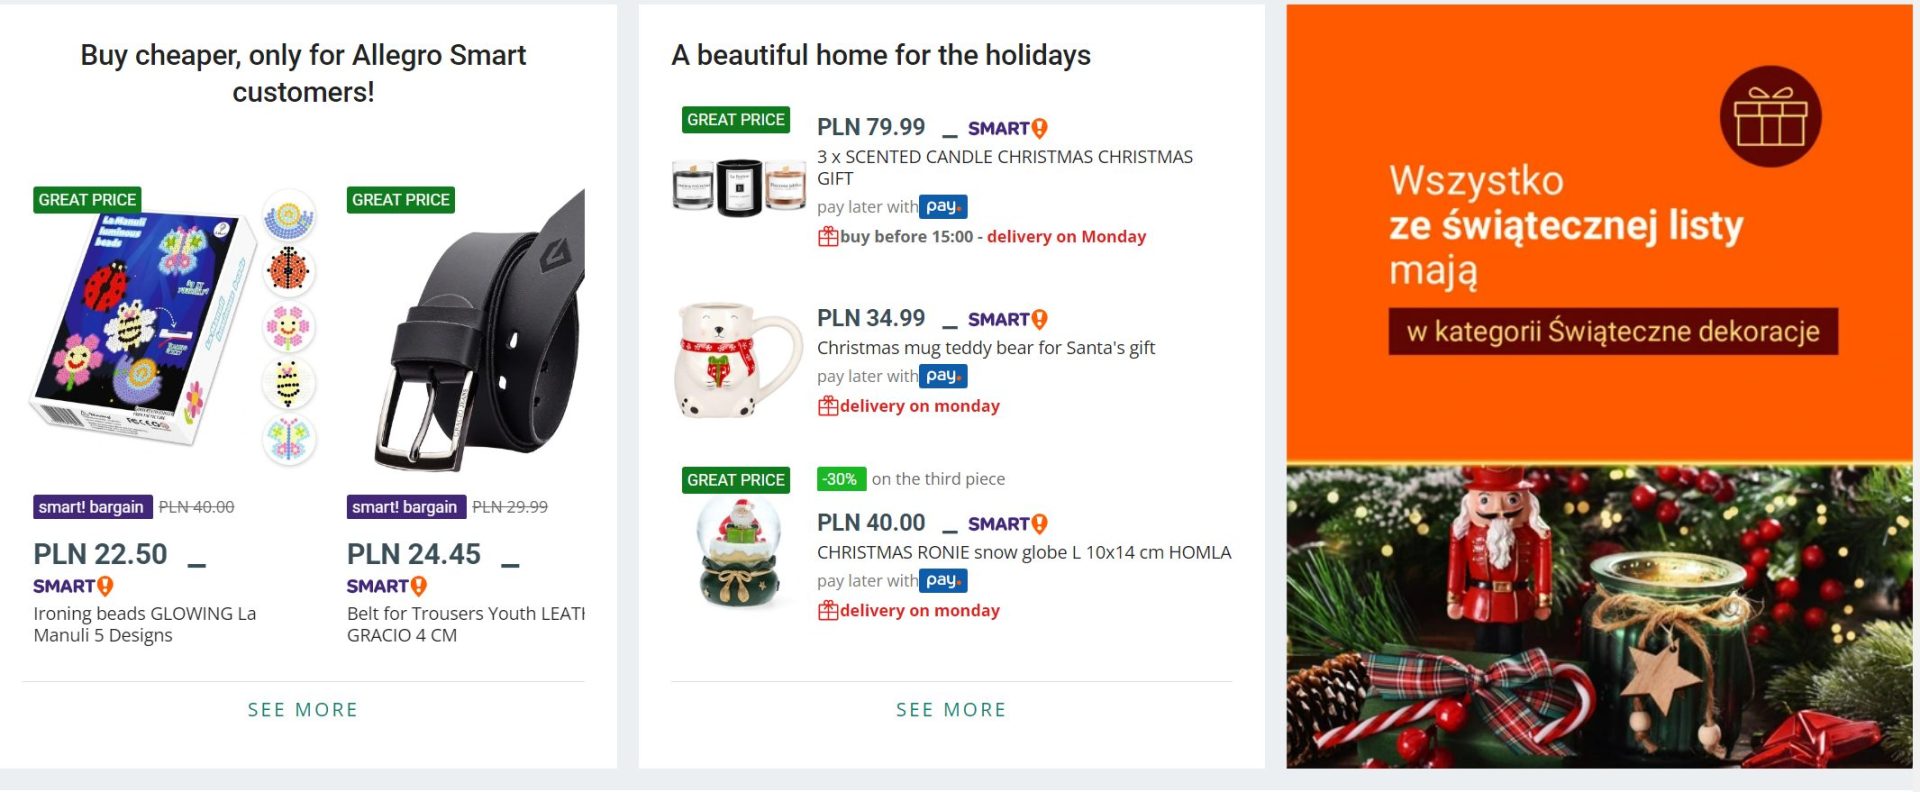Click the gift box icon on orange banner

tap(1769, 117)
